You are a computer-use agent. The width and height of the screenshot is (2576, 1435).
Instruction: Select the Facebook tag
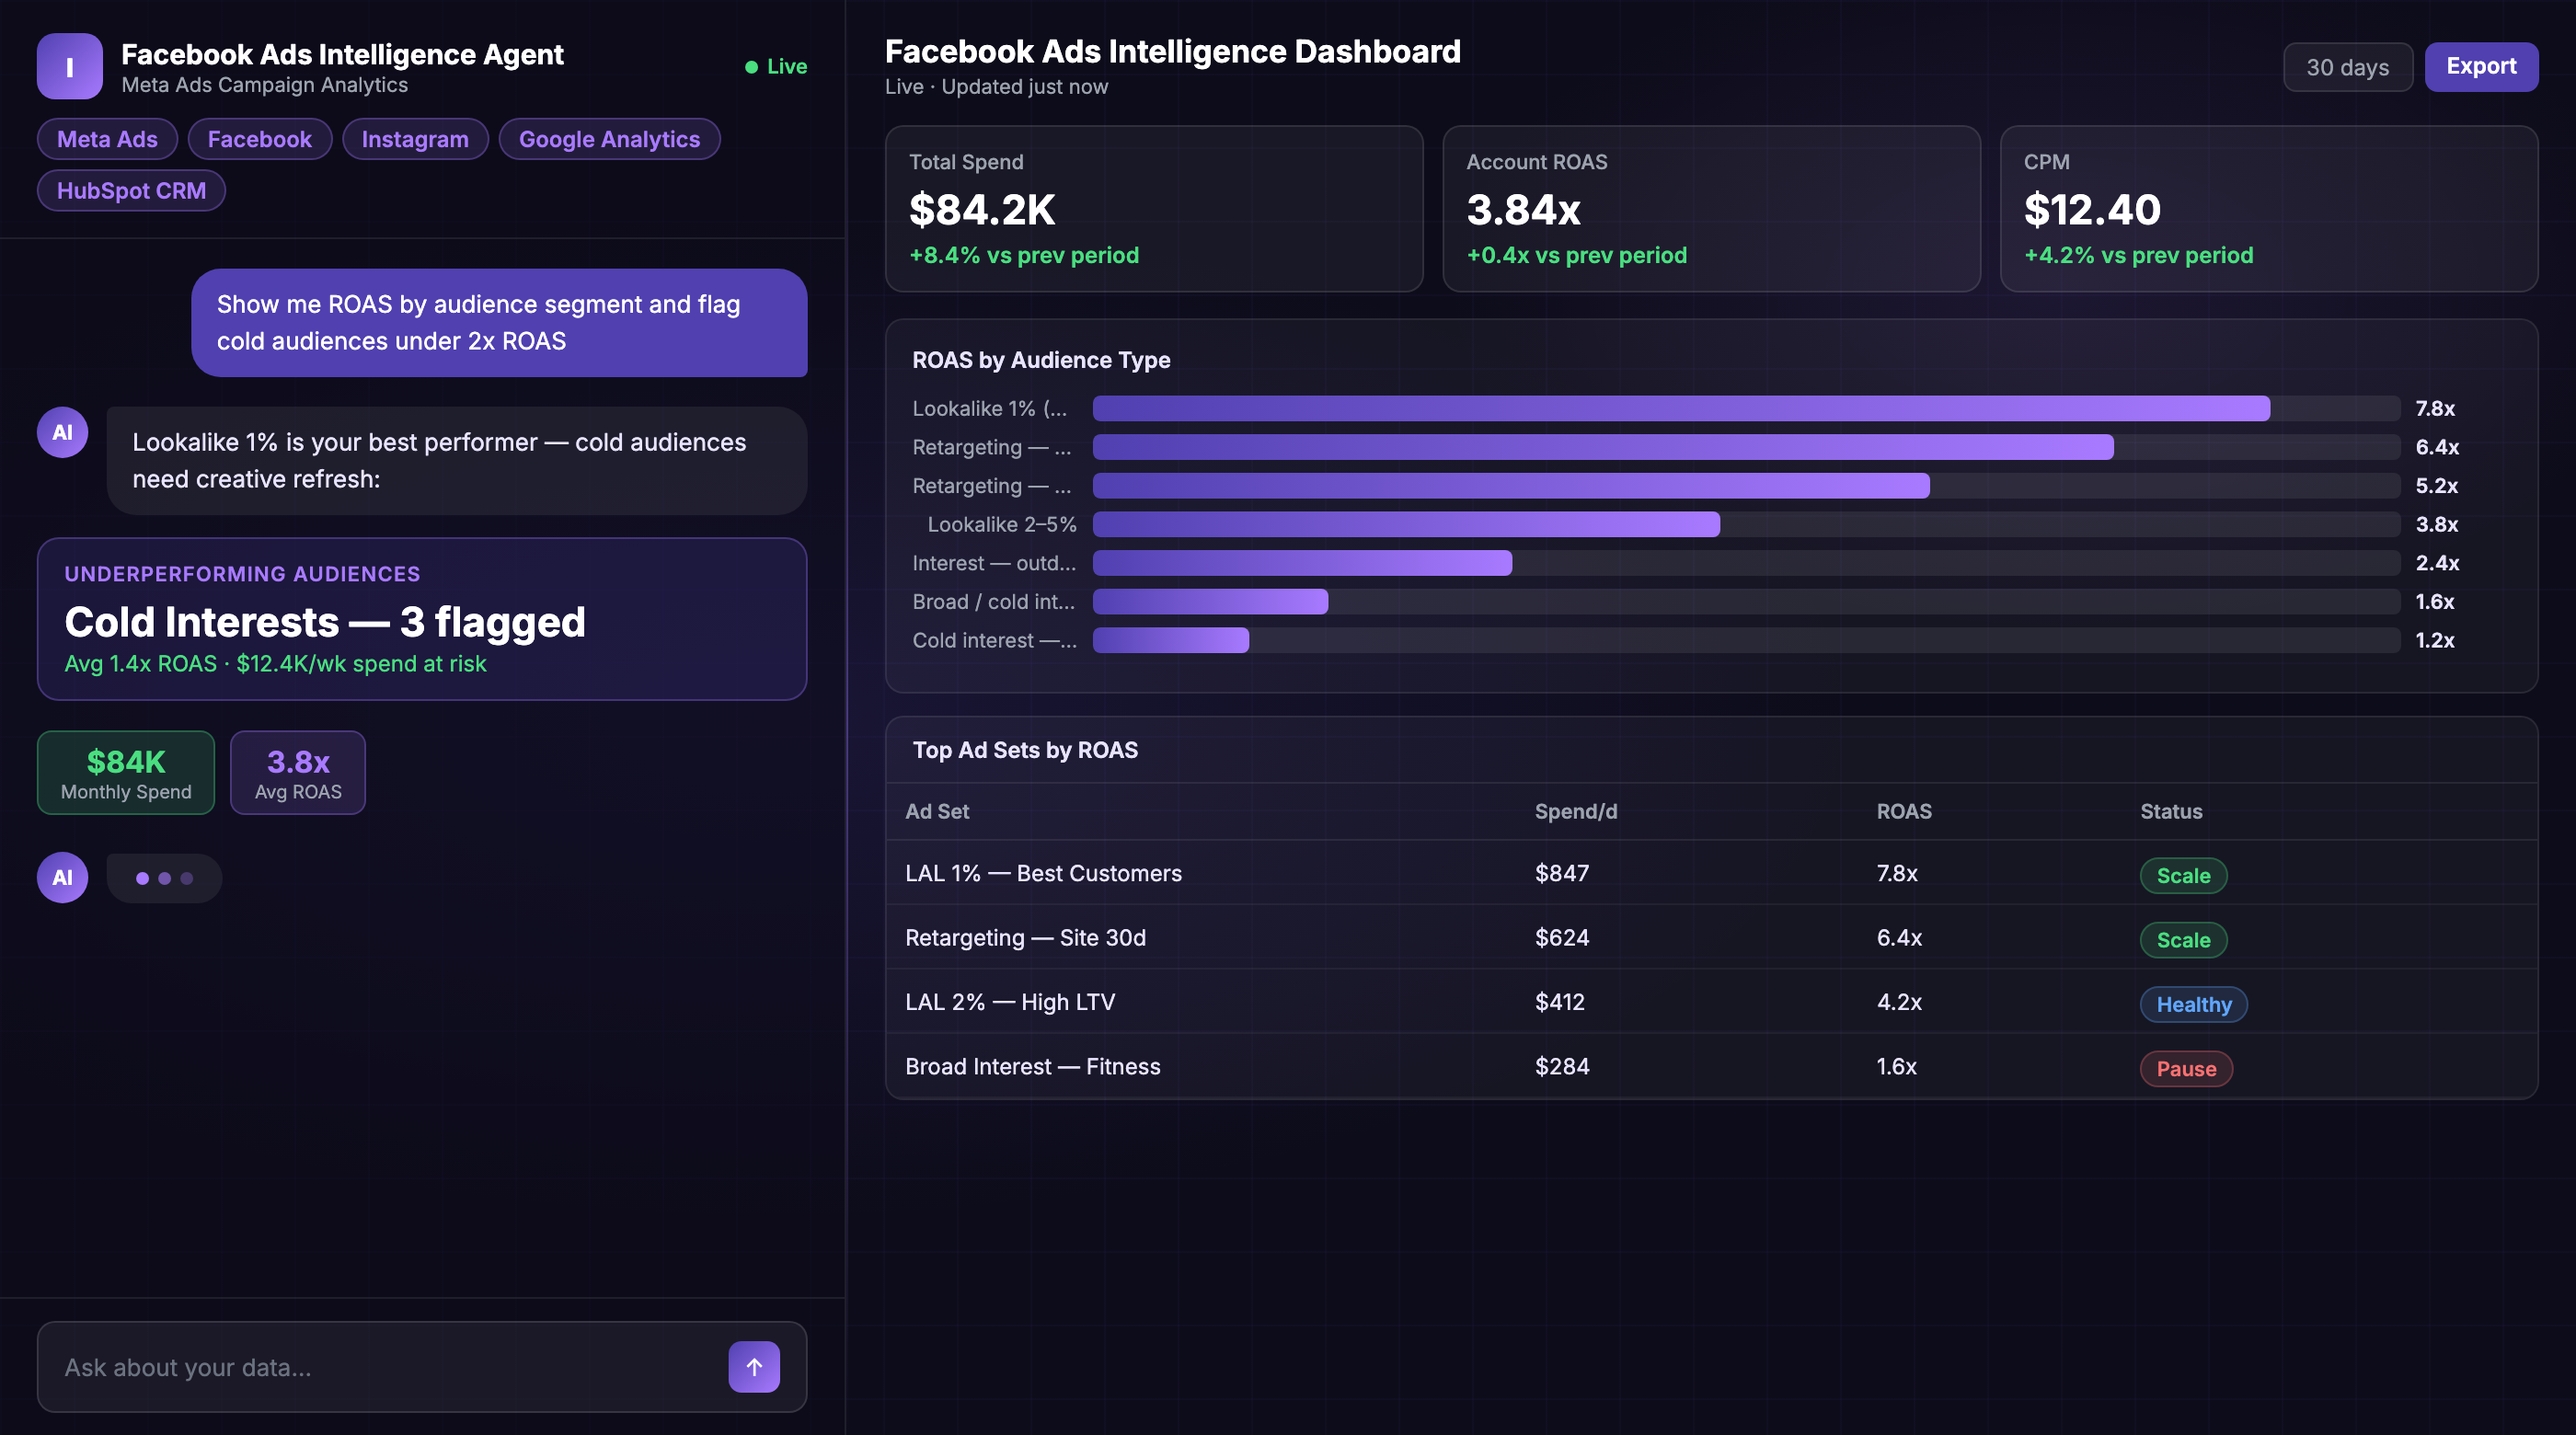260,139
